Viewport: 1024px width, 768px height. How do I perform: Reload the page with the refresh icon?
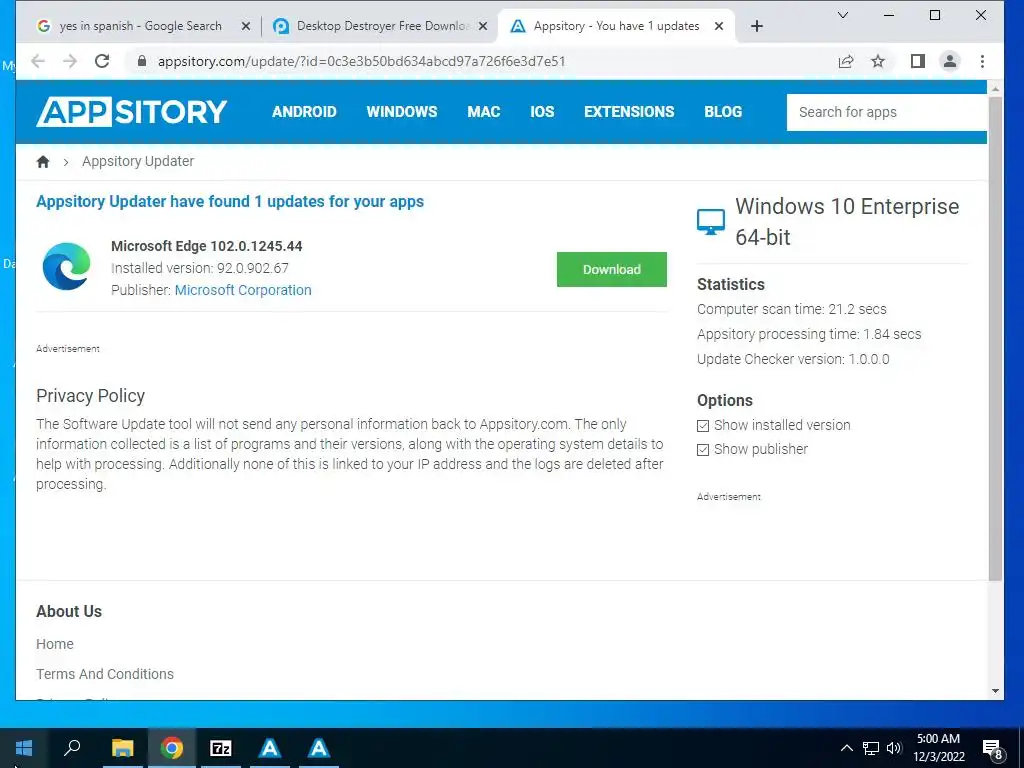(102, 61)
